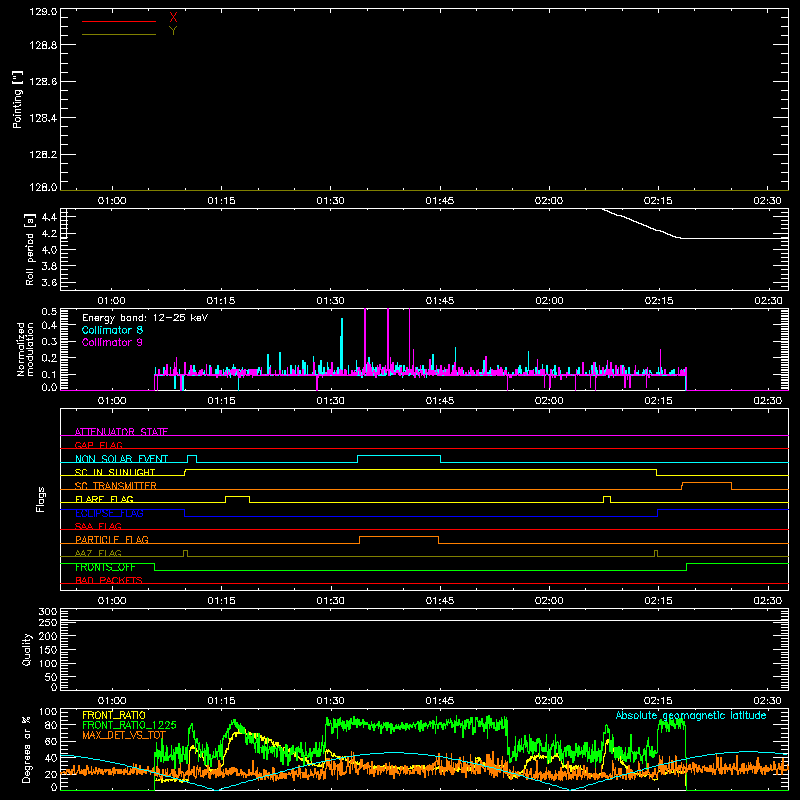Select the orange MAX_DET_VS_TOT legend entry

(x=124, y=735)
